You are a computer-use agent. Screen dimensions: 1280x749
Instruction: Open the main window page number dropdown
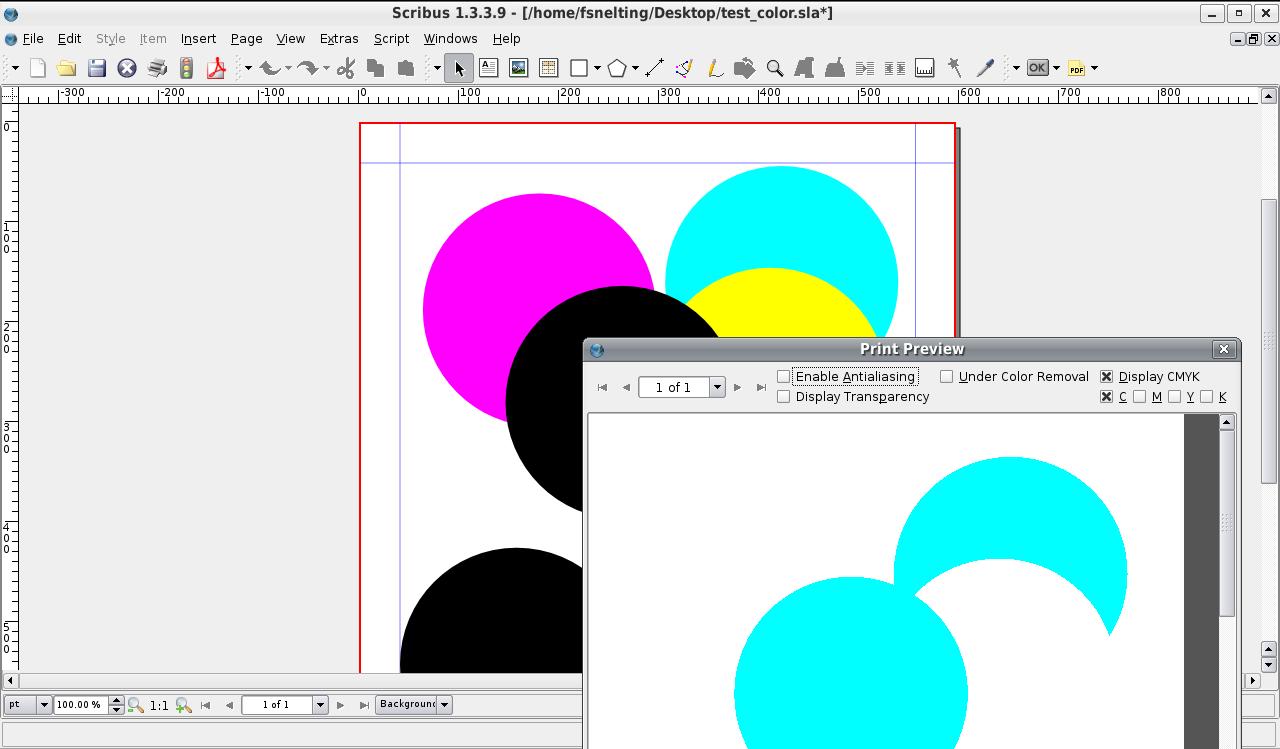point(320,705)
